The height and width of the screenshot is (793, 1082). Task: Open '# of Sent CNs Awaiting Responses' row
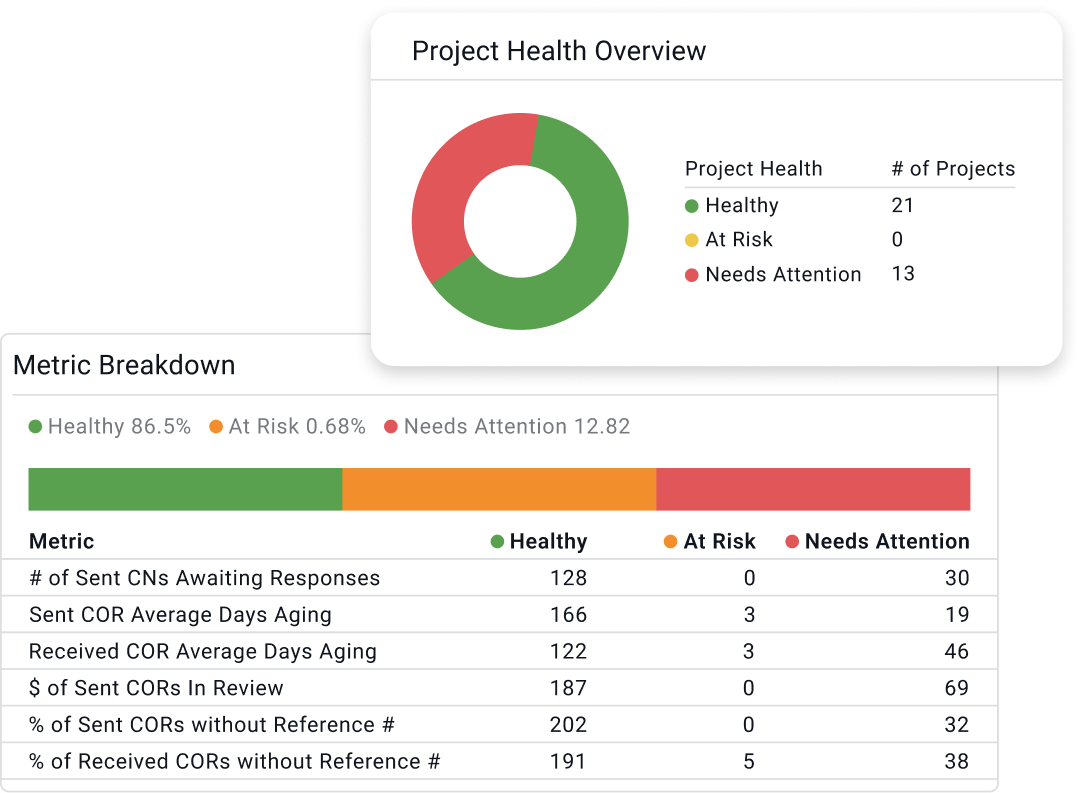(x=205, y=578)
